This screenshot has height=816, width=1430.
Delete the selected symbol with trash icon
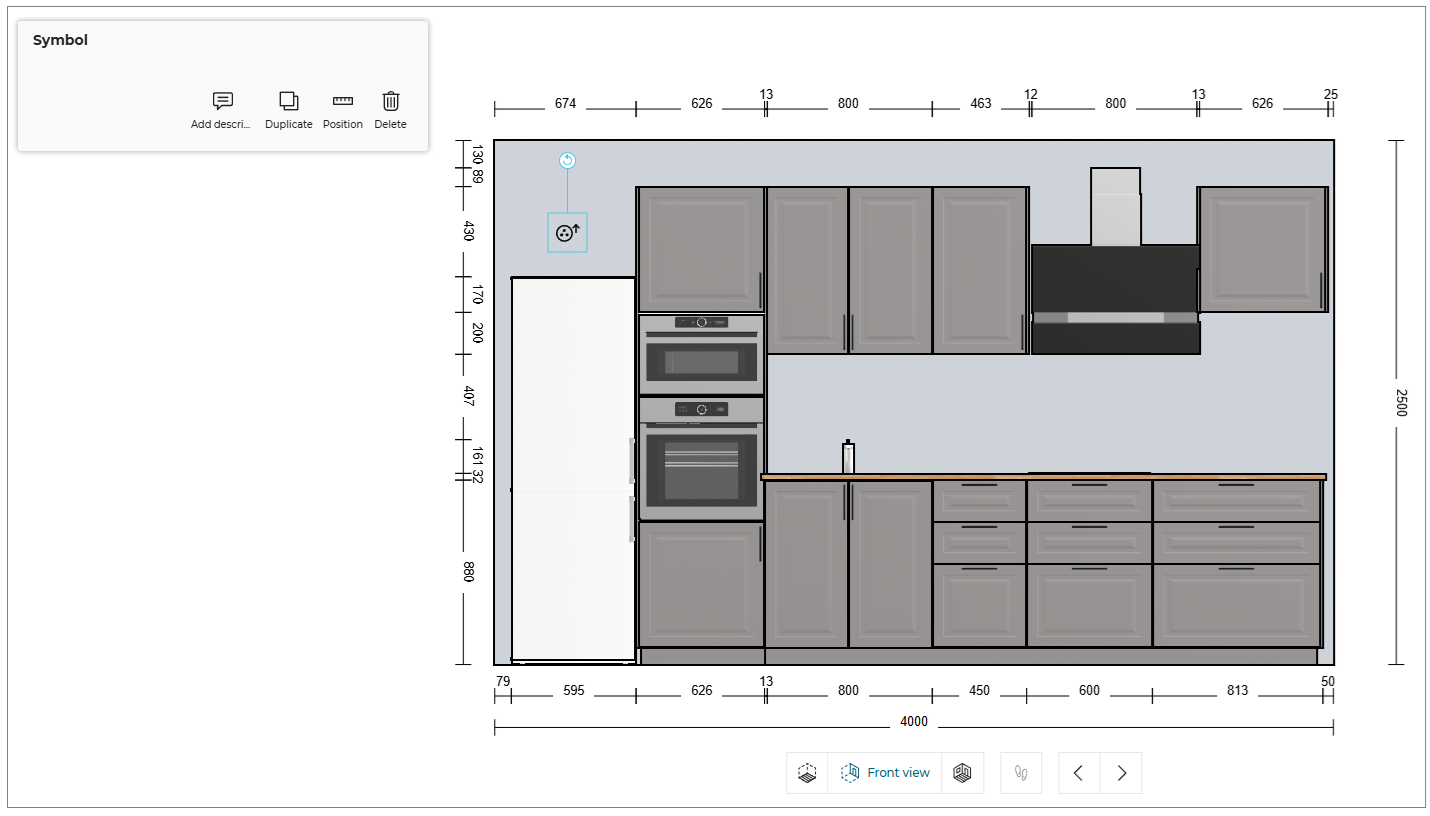[391, 101]
